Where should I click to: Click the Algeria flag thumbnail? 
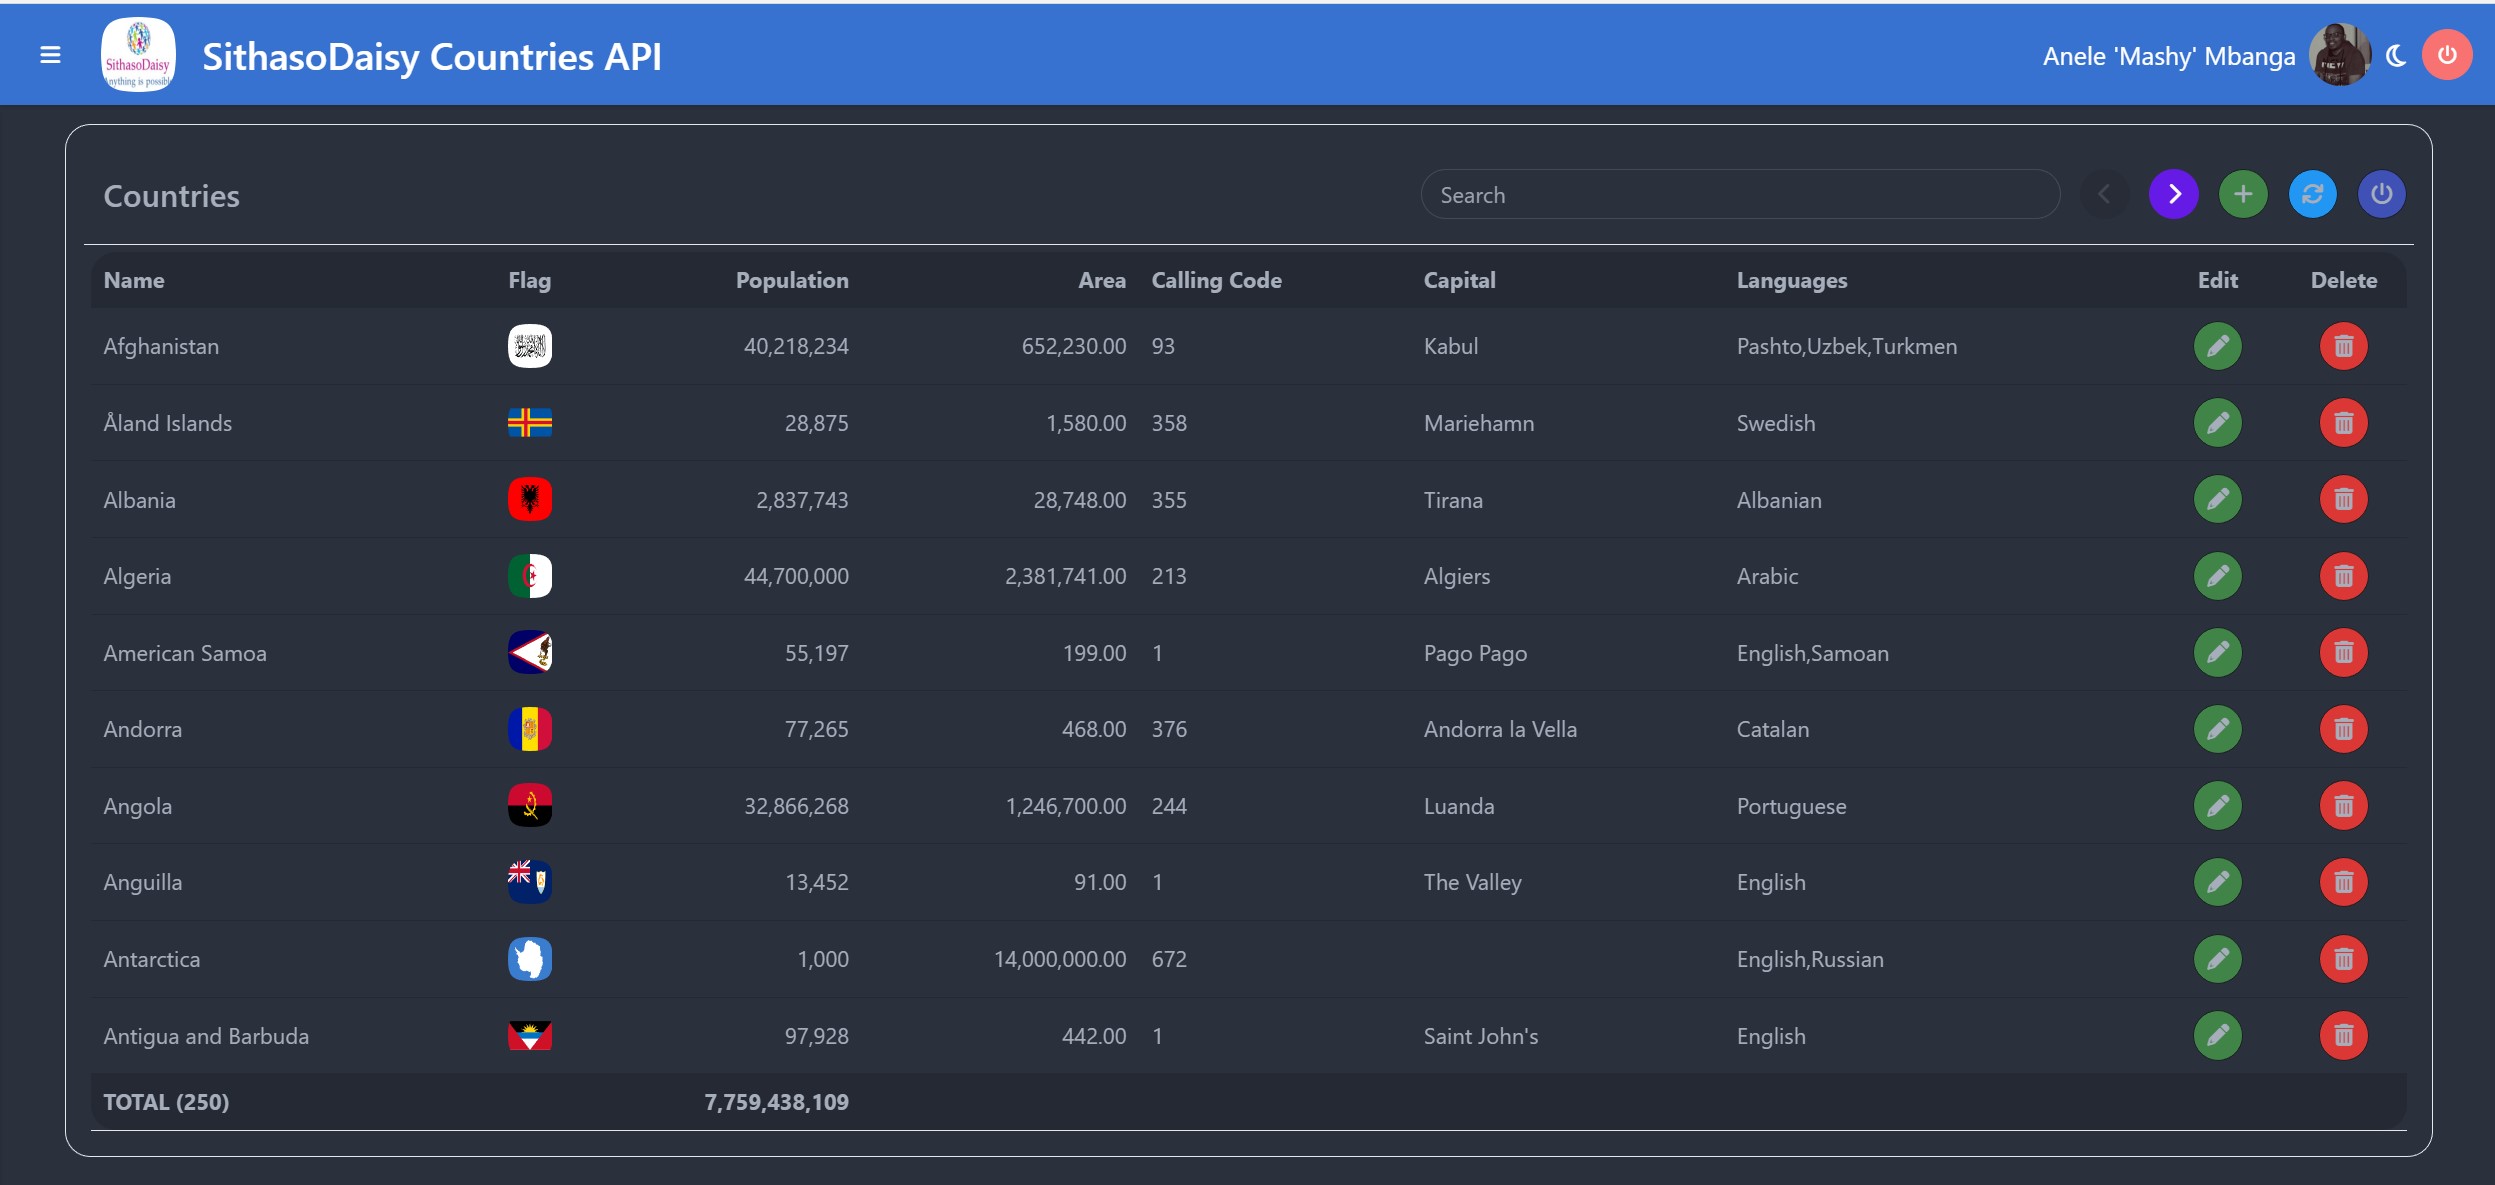click(x=530, y=576)
